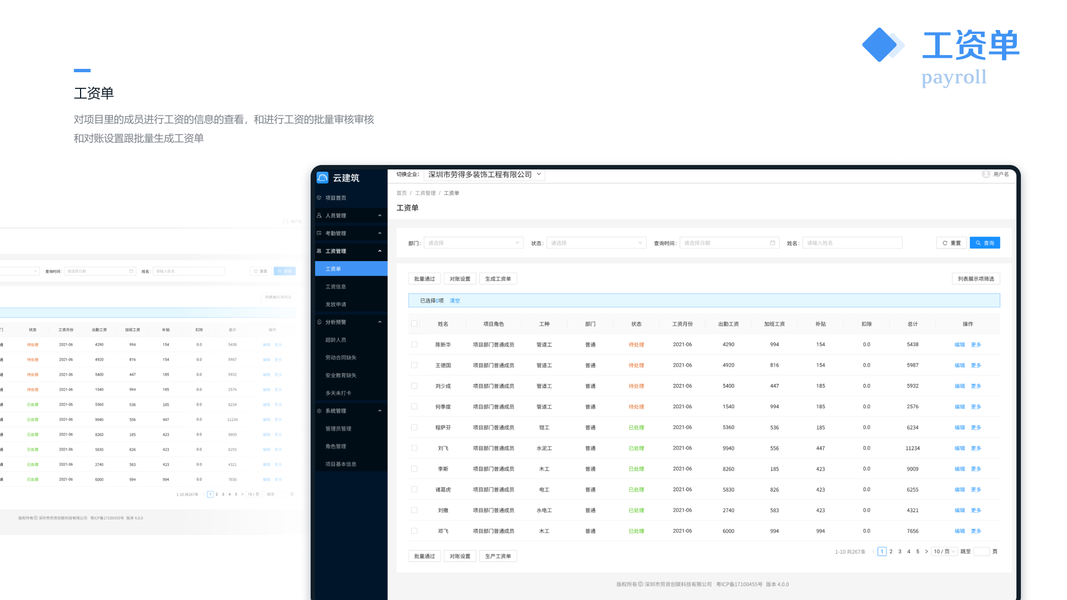
Task: Open 发放申请 in the sidebar menu
Action: 335,304
